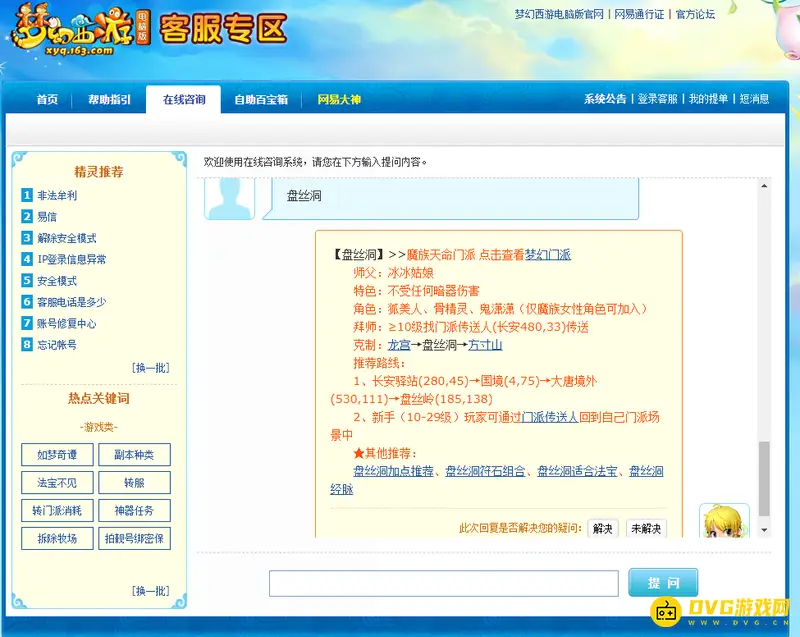The height and width of the screenshot is (637, 800).
Task: Click the 拆除牧场 keyword button
Action: pos(57,539)
